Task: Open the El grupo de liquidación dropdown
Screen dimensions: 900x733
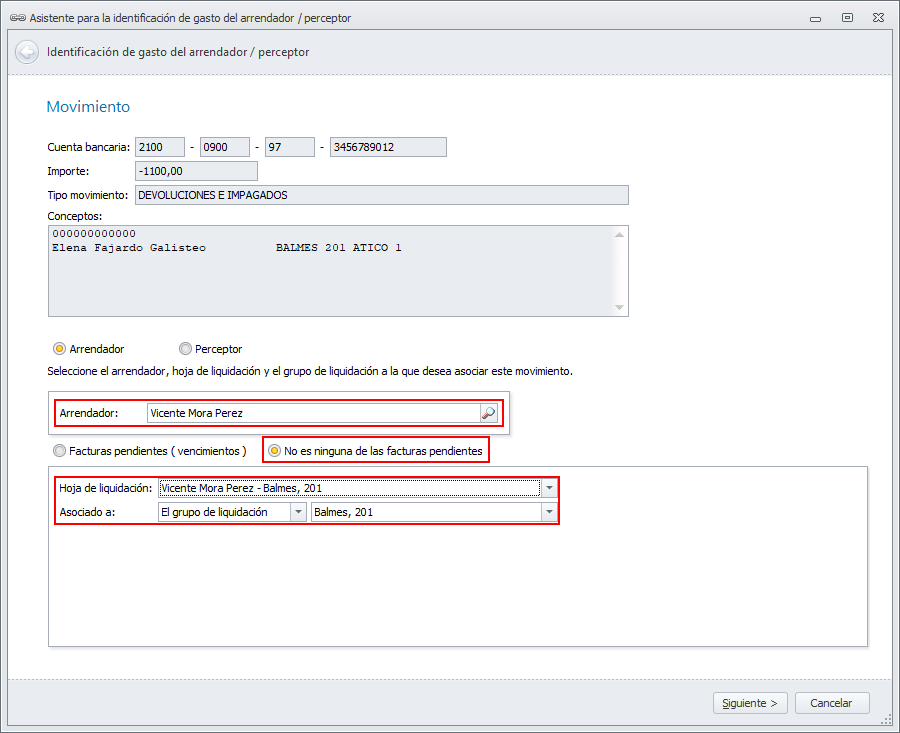Action: click(x=298, y=512)
